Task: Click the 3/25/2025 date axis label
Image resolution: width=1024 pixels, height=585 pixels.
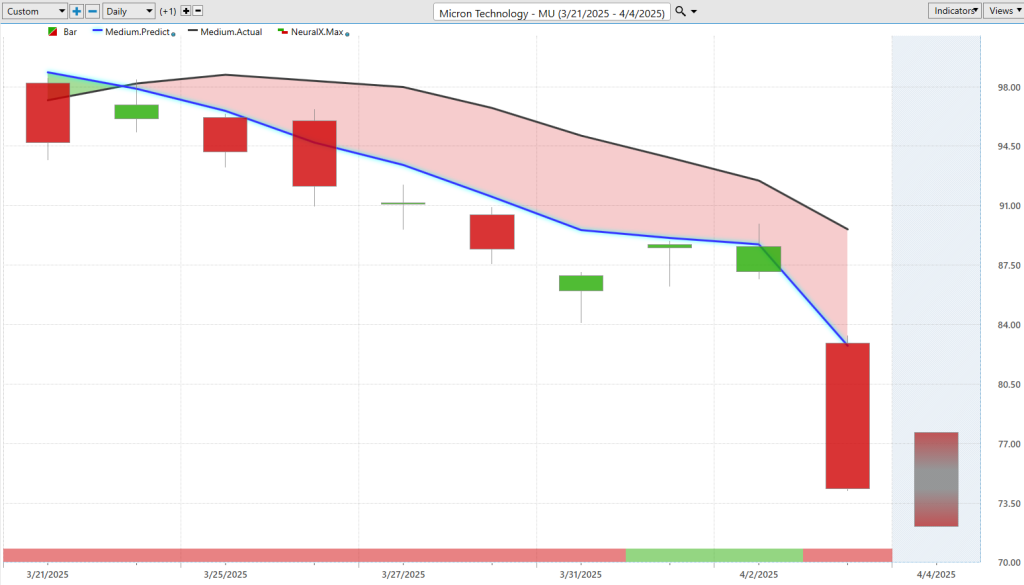Action: (x=225, y=575)
